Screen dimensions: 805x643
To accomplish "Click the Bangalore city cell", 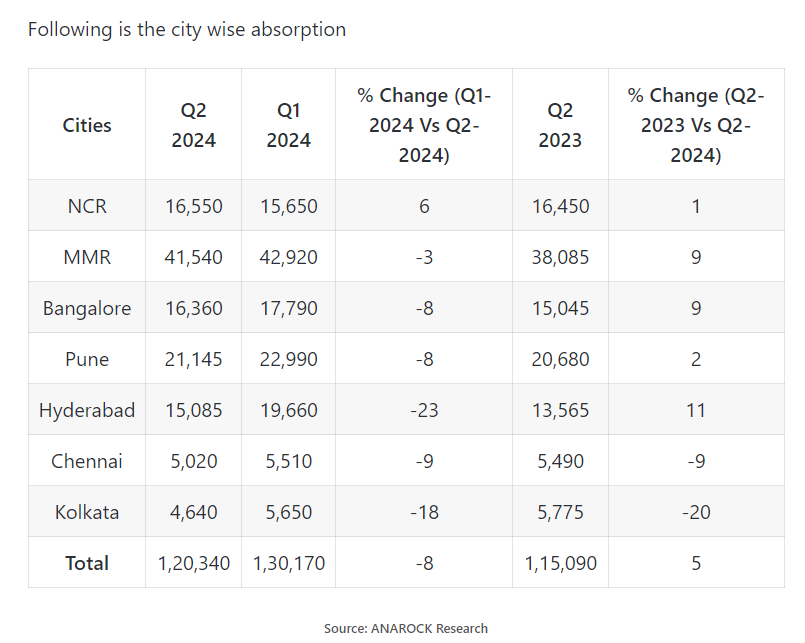I will pos(87,309).
